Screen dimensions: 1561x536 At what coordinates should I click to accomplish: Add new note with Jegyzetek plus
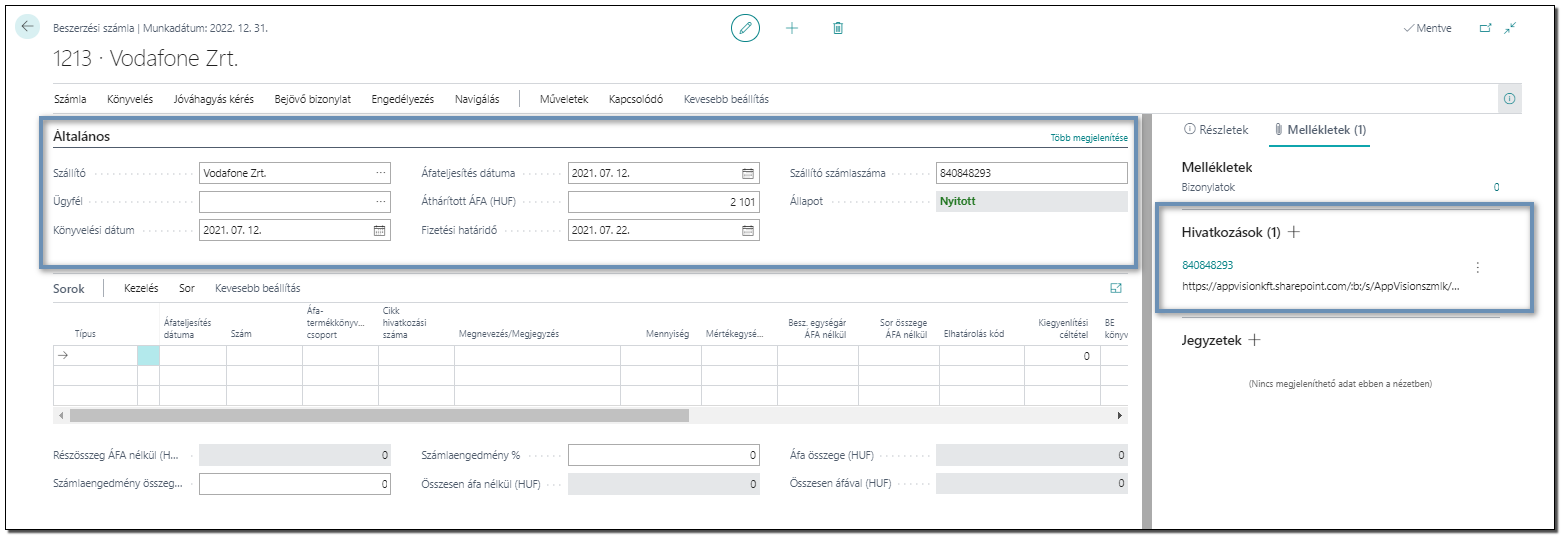click(1254, 340)
